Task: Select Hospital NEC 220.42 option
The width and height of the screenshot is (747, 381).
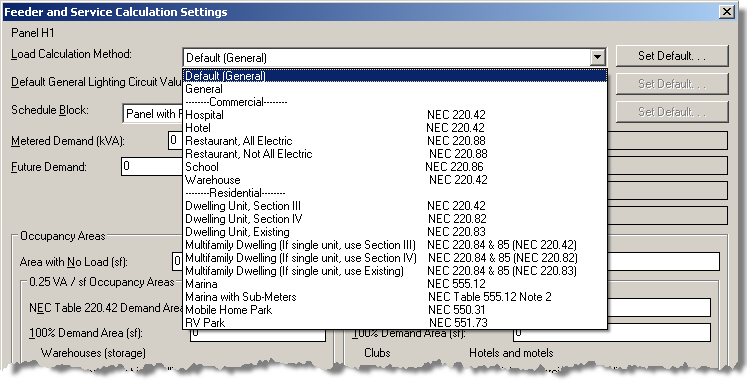Action: click(395, 115)
